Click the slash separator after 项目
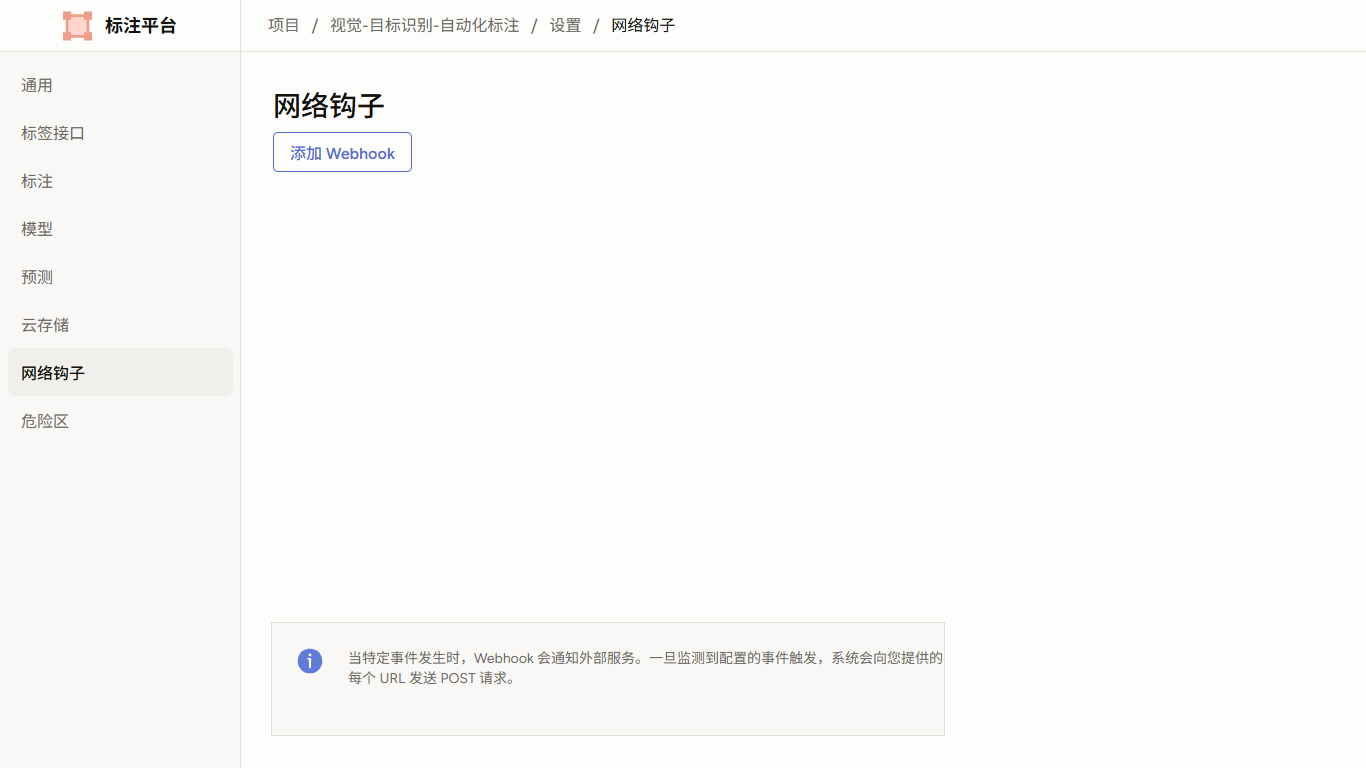 315,26
